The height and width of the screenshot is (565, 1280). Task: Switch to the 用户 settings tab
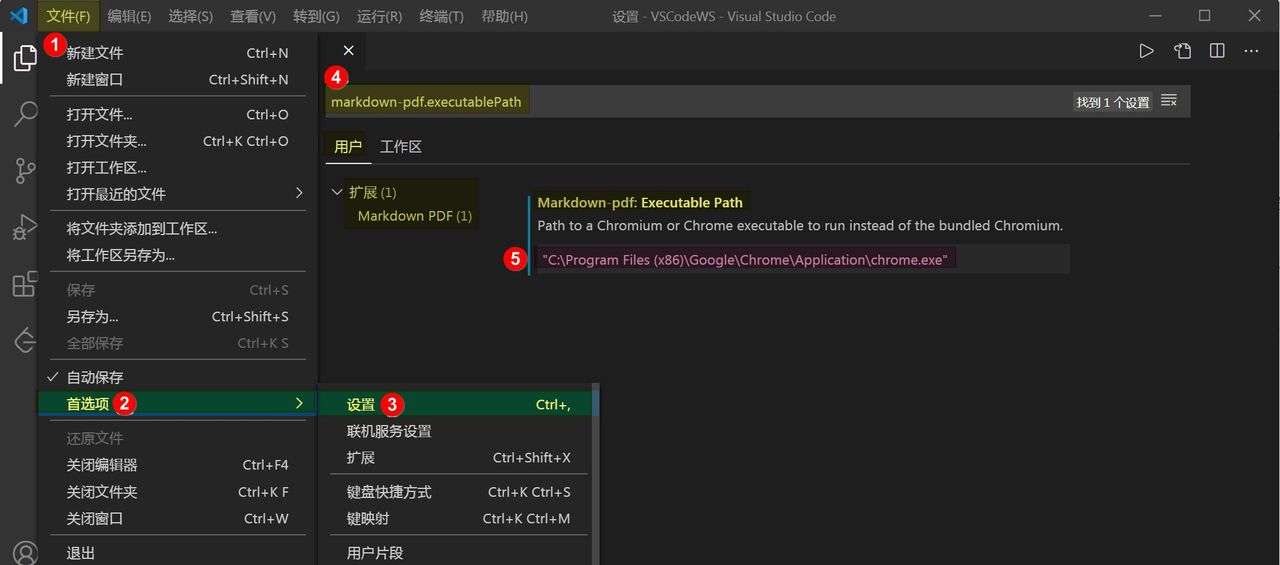(x=348, y=146)
